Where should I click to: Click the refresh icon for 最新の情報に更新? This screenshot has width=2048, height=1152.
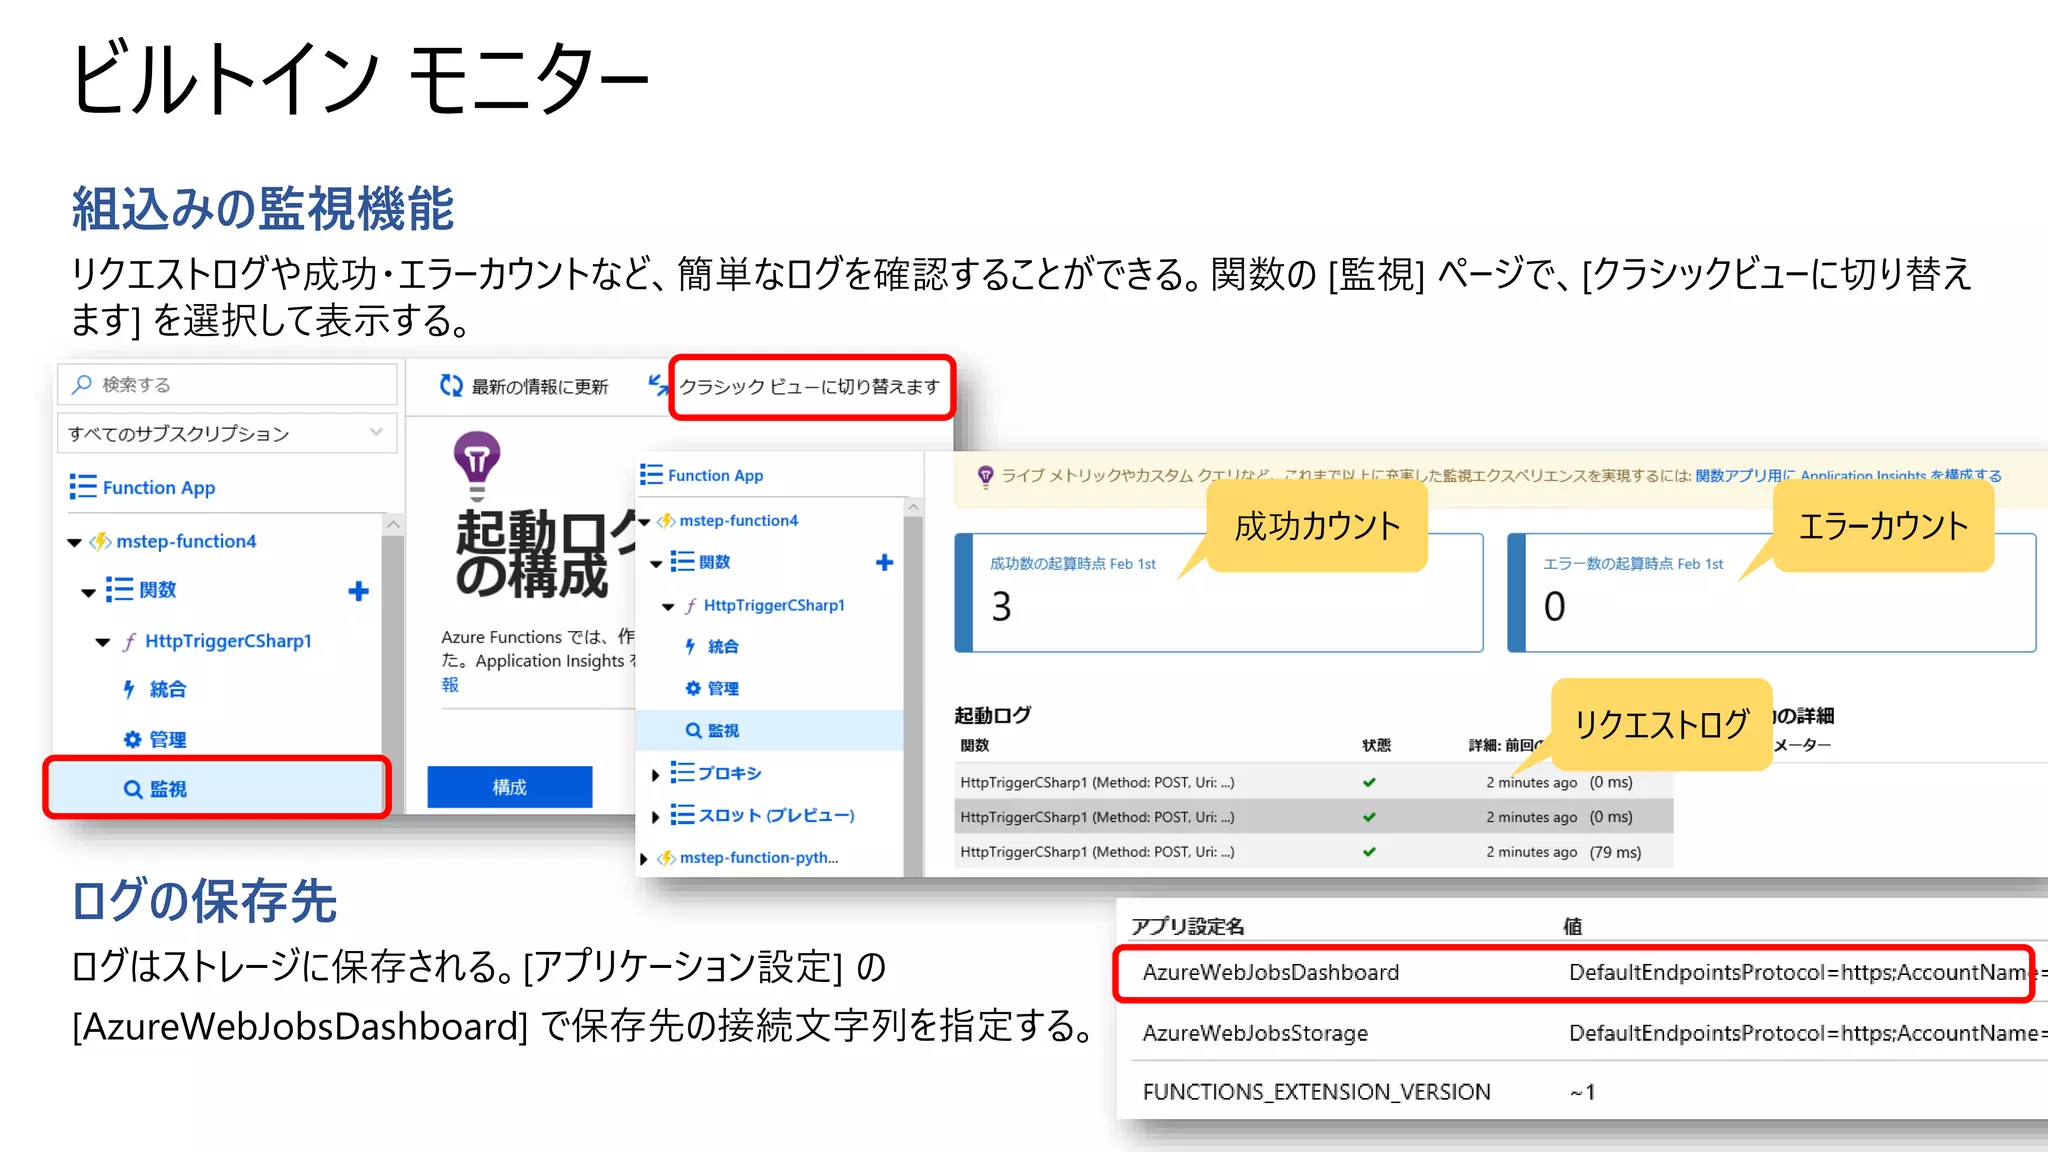(451, 386)
